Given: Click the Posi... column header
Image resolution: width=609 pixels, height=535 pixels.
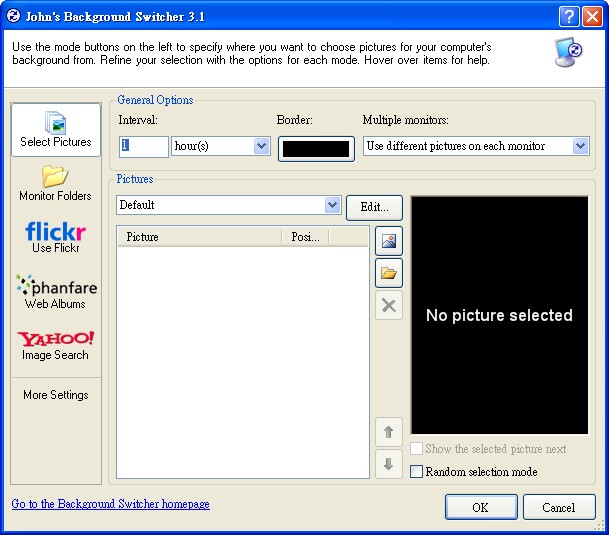Looking at the screenshot, I should pyautogui.click(x=305, y=237).
